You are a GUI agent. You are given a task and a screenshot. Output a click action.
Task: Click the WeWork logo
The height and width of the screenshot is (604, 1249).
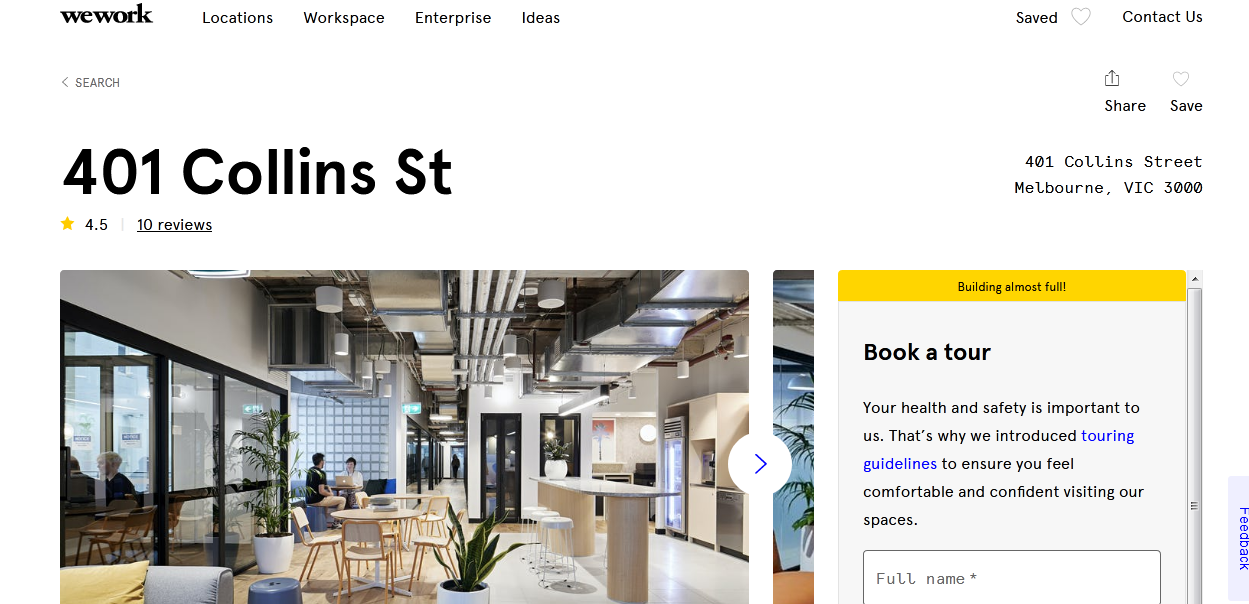(106, 14)
